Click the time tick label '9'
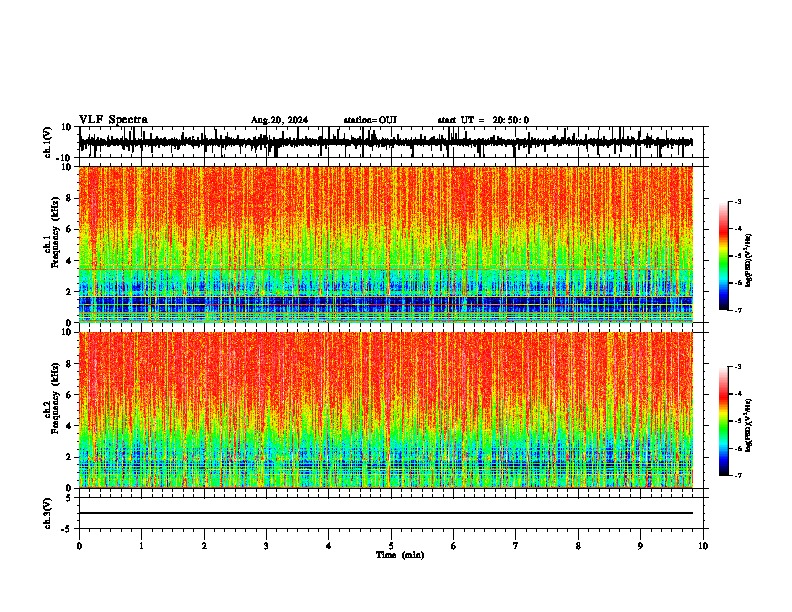This screenshot has height=612, width=792. [x=640, y=546]
